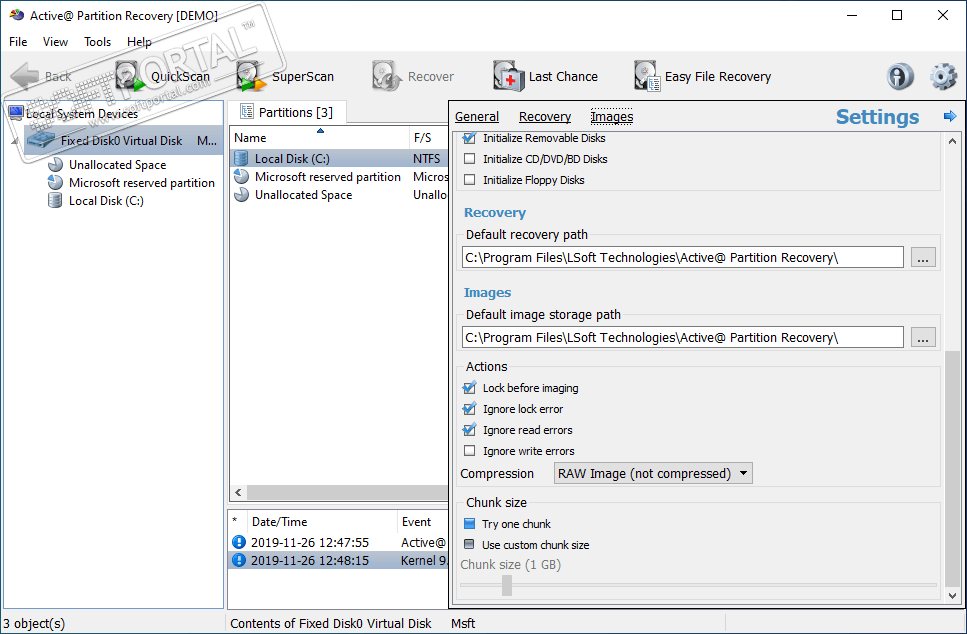Select Use custom chunk size option
The image size is (967, 634).
[x=469, y=545]
